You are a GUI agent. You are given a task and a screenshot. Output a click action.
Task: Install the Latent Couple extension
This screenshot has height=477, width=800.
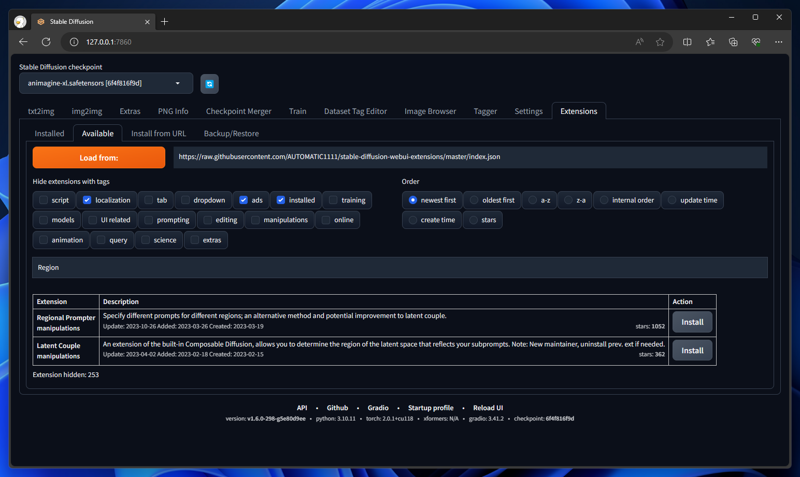coord(692,350)
